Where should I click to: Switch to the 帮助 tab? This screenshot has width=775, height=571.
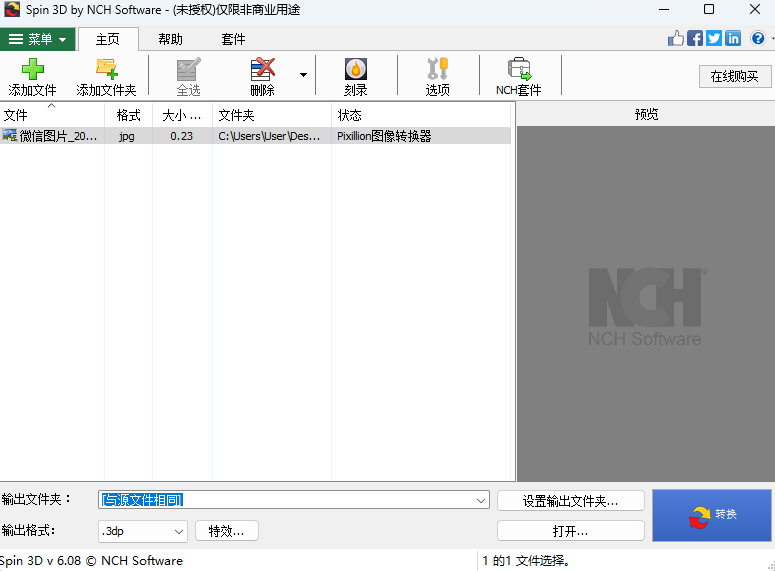click(171, 39)
